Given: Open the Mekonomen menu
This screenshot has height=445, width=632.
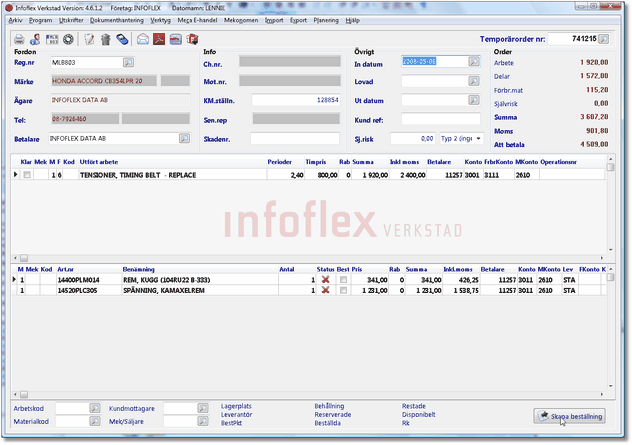Looking at the screenshot, I should pyautogui.click(x=241, y=20).
